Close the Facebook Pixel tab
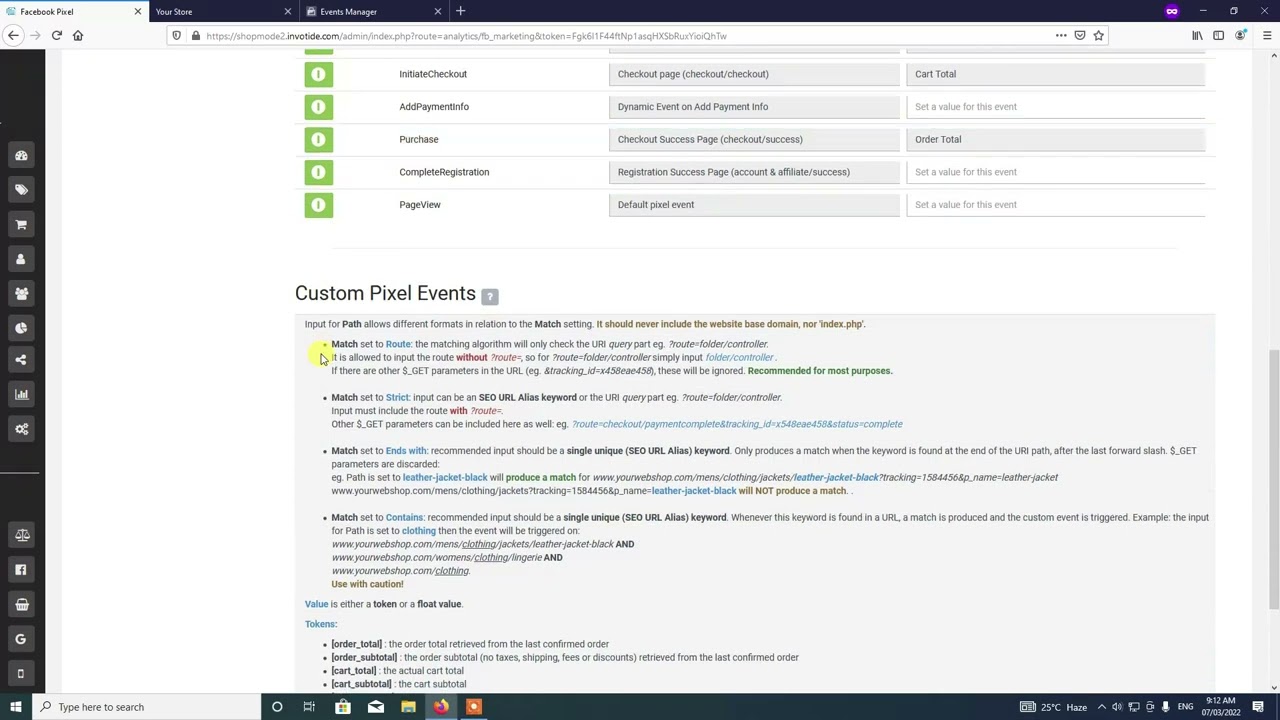Image resolution: width=1280 pixels, height=720 pixels. (x=138, y=11)
